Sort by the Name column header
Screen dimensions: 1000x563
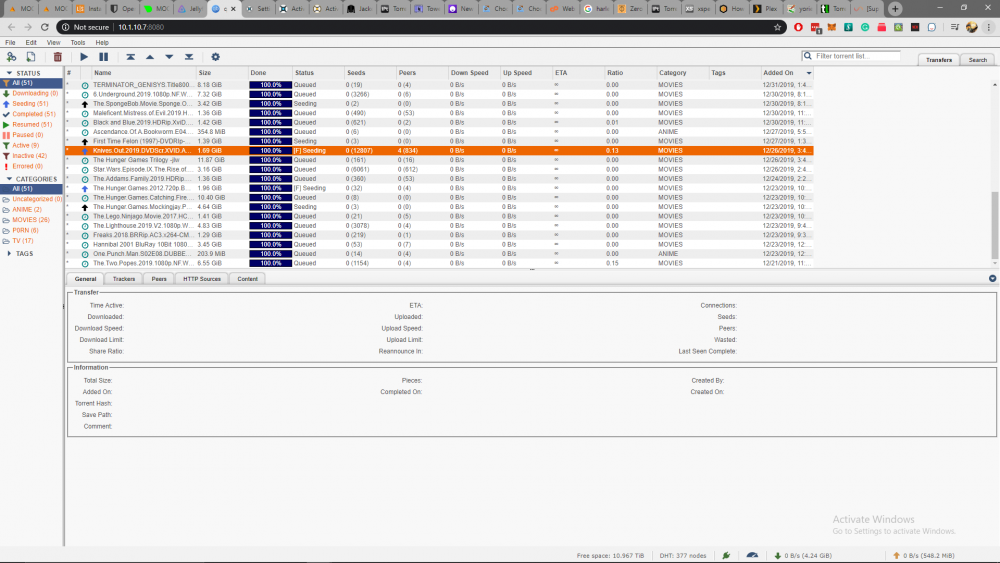143,73
